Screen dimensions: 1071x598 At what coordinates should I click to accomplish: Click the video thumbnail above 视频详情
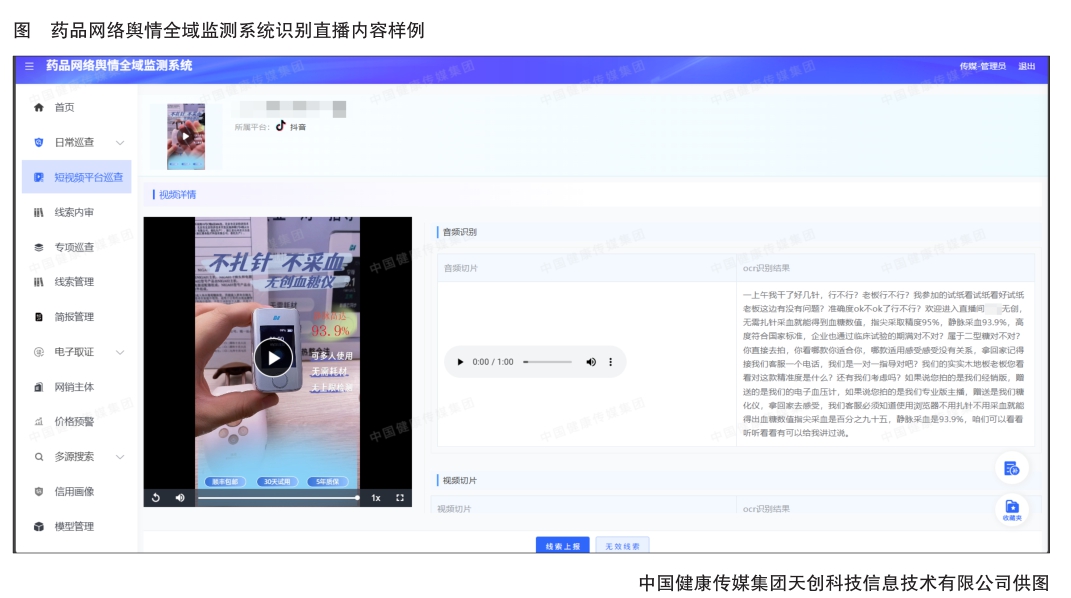186,136
